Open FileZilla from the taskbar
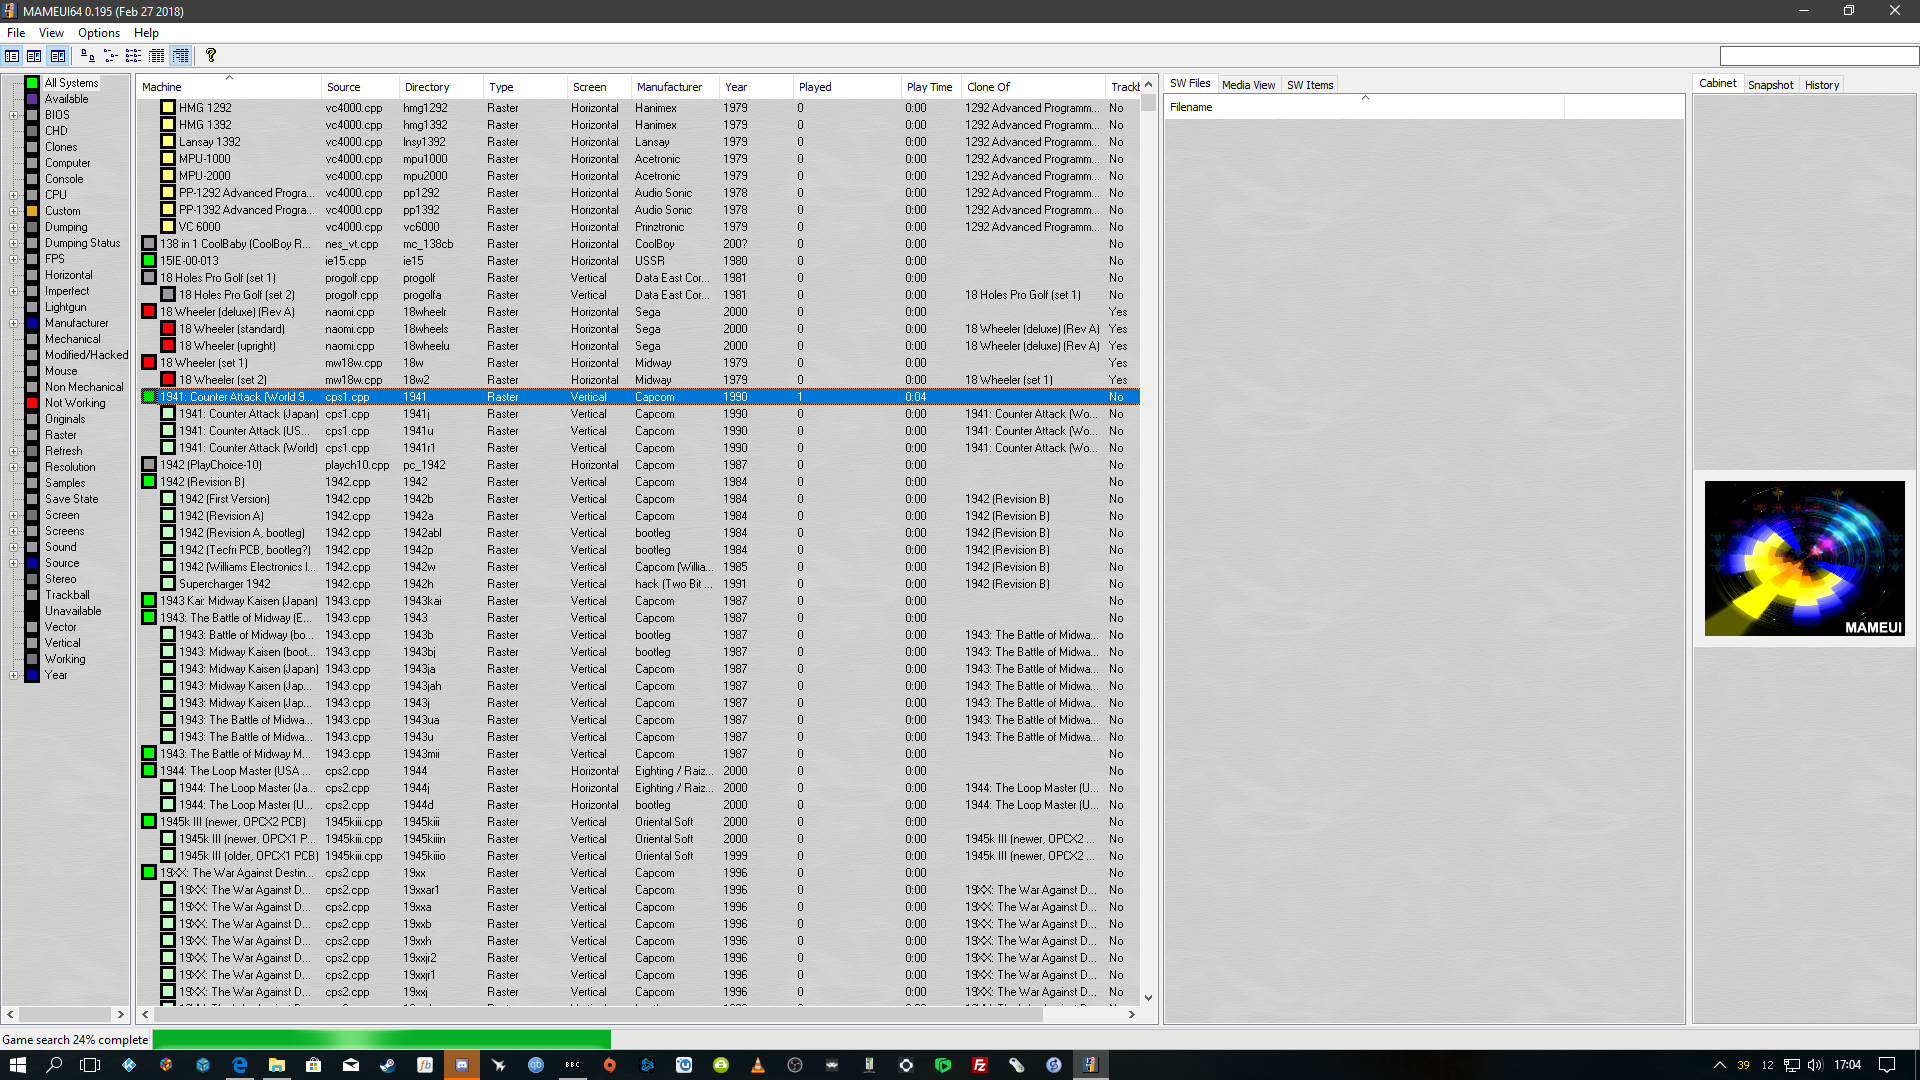This screenshot has height=1080, width=1920. (x=979, y=1065)
